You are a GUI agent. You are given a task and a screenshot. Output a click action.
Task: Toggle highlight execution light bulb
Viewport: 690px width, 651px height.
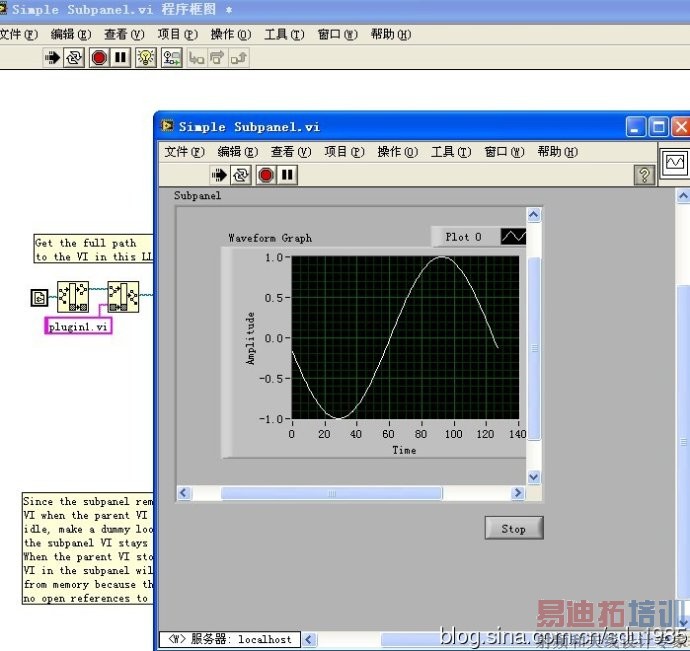[146, 58]
